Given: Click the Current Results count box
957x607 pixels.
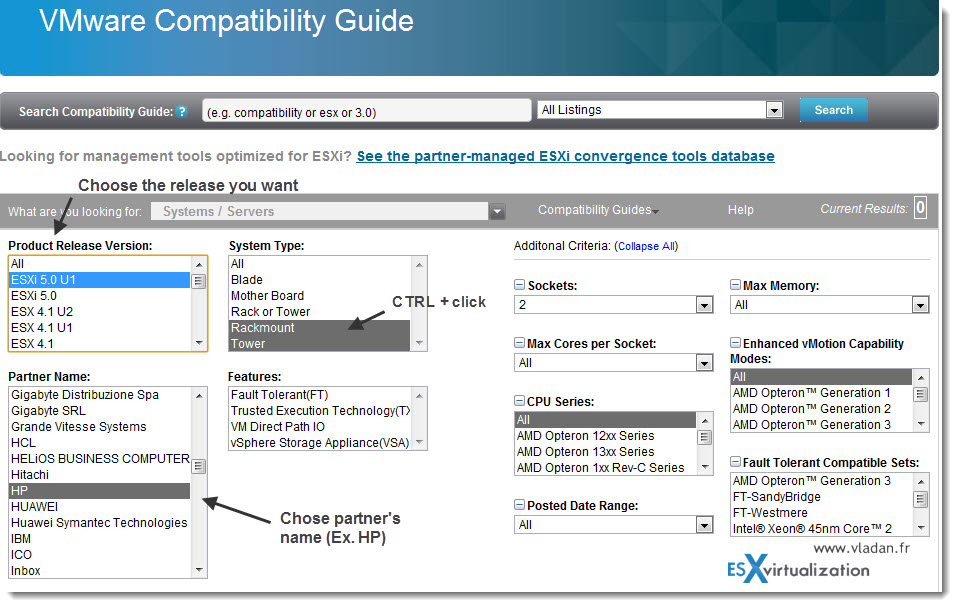Looking at the screenshot, I should tap(920, 208).
